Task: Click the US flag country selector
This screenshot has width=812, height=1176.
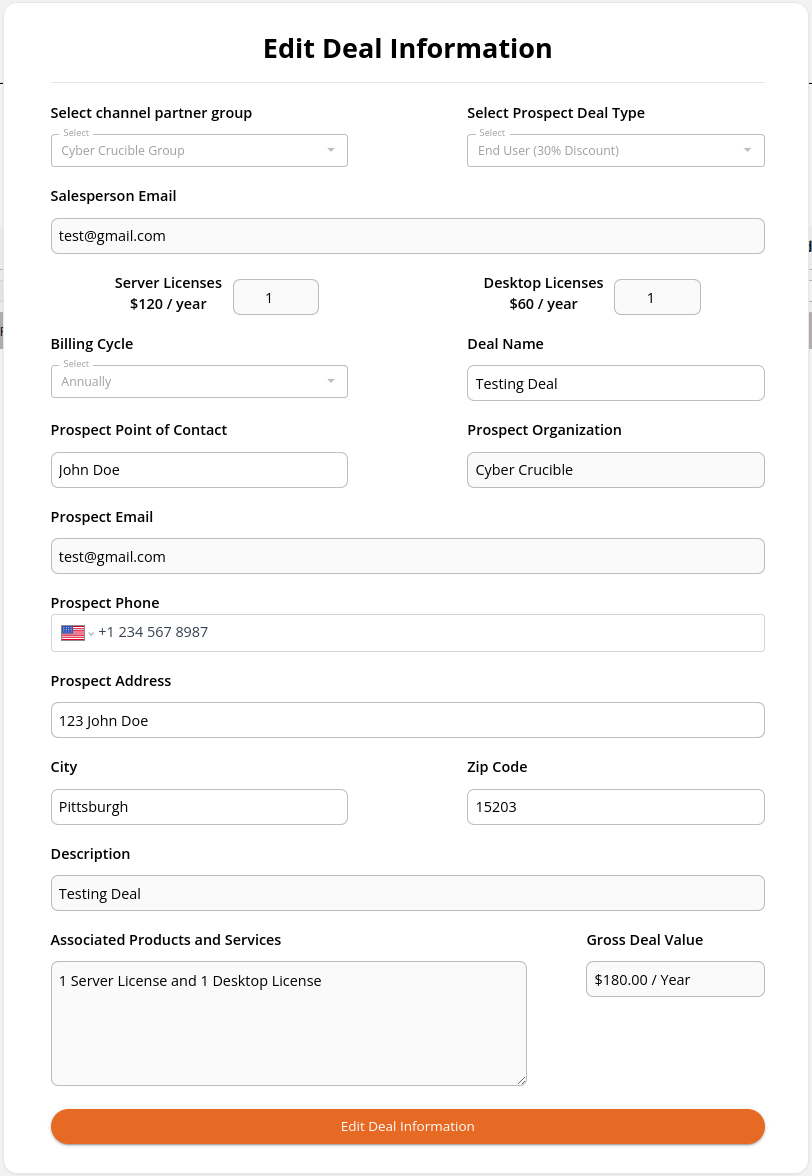Action: [x=77, y=633]
